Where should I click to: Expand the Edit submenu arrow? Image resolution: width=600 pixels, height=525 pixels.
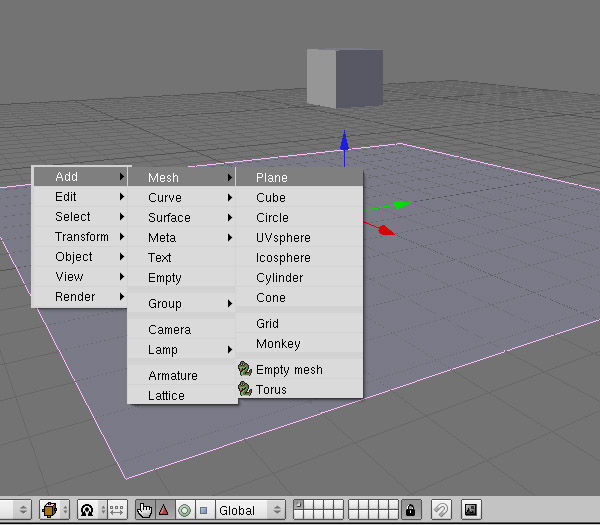(x=122, y=197)
